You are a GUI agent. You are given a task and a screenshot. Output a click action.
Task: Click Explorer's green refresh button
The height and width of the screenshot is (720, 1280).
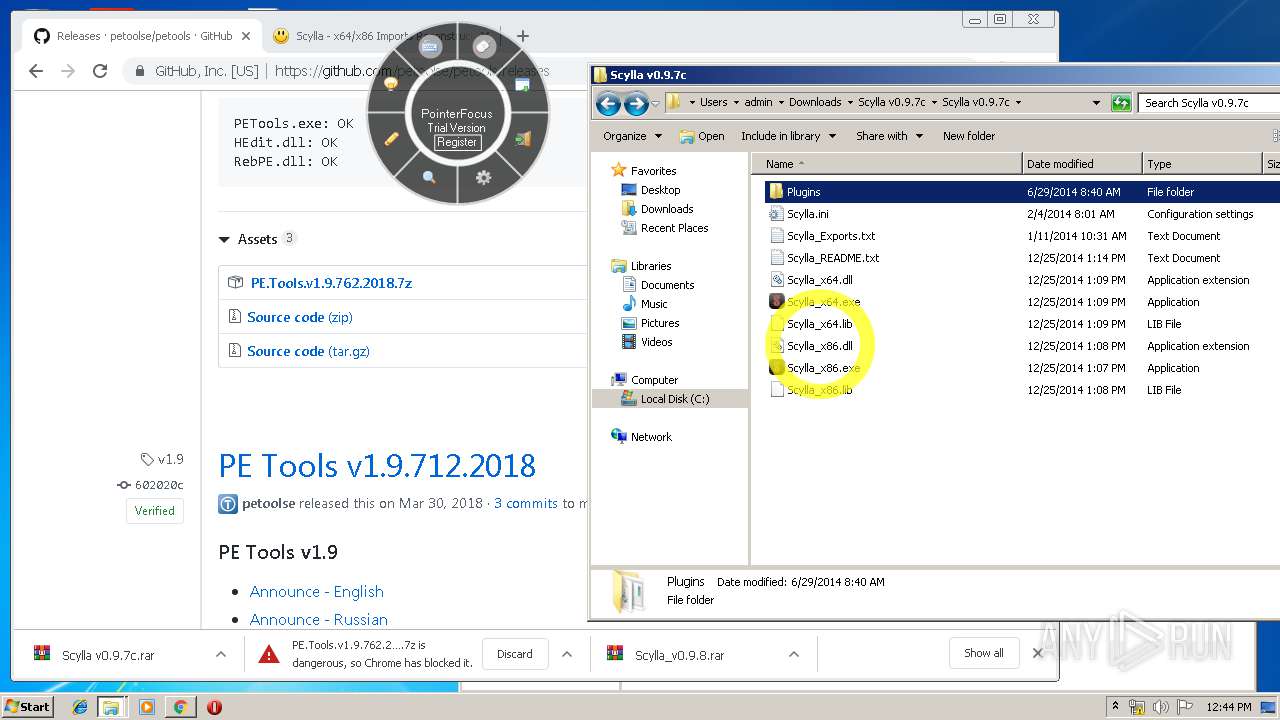tap(1121, 102)
